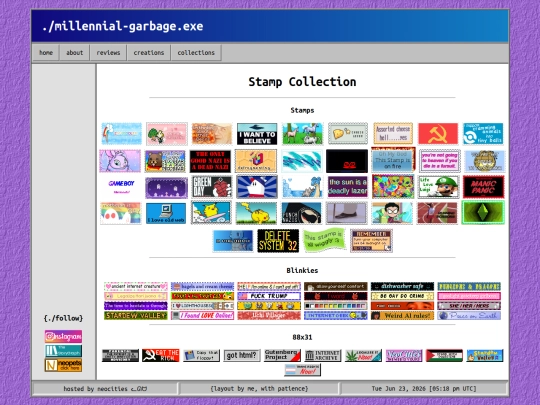Click the 'SHE / HER / HERS' blinkie

(x=469, y=305)
